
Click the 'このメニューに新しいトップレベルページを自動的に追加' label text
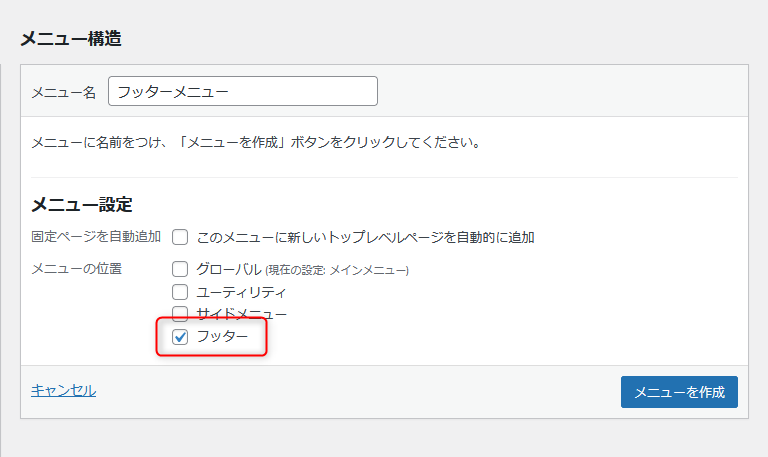[365, 237]
